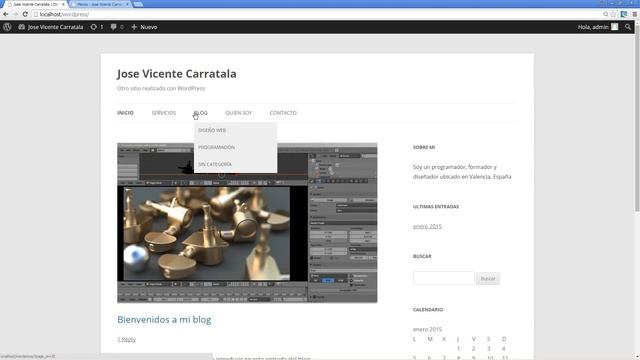Open the updates counter in admin bar
This screenshot has height=360, width=640.
click(97, 27)
